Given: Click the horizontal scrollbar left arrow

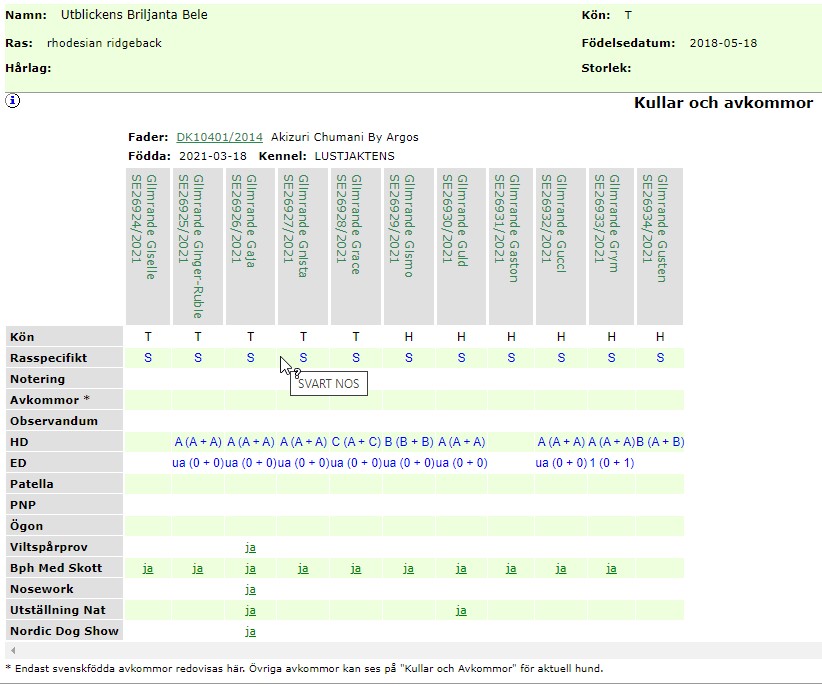Looking at the screenshot, I should [x=13, y=650].
